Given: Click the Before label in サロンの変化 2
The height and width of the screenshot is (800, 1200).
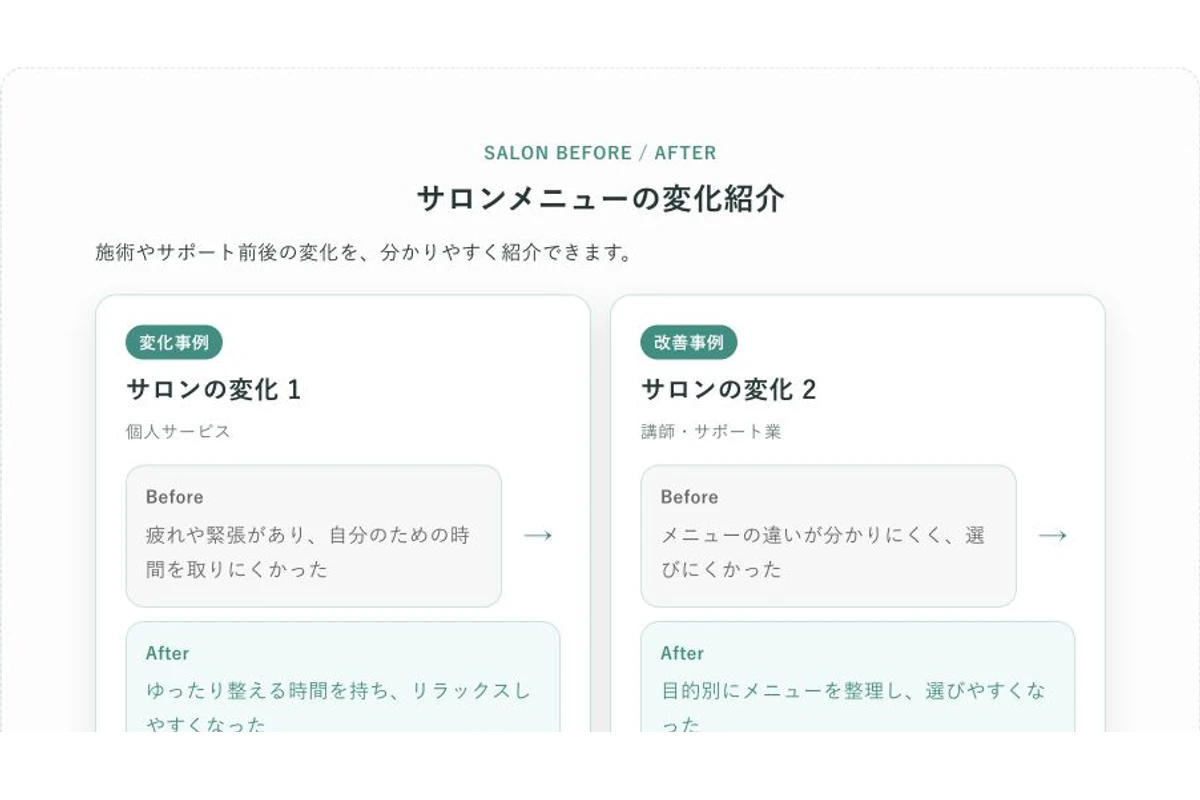Looking at the screenshot, I should coord(689,497).
